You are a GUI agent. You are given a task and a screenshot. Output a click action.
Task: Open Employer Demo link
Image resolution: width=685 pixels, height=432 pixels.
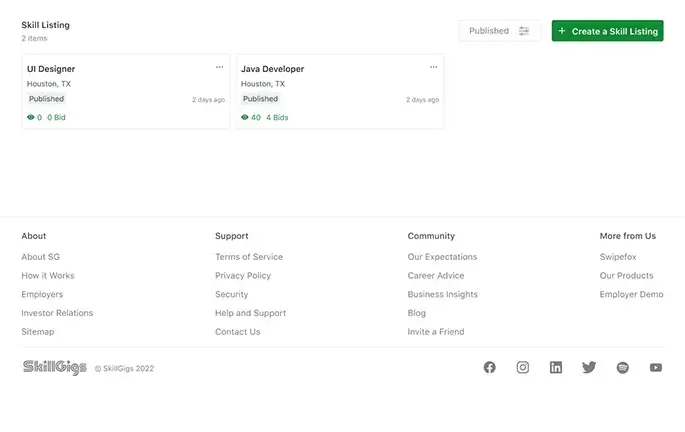tap(631, 295)
